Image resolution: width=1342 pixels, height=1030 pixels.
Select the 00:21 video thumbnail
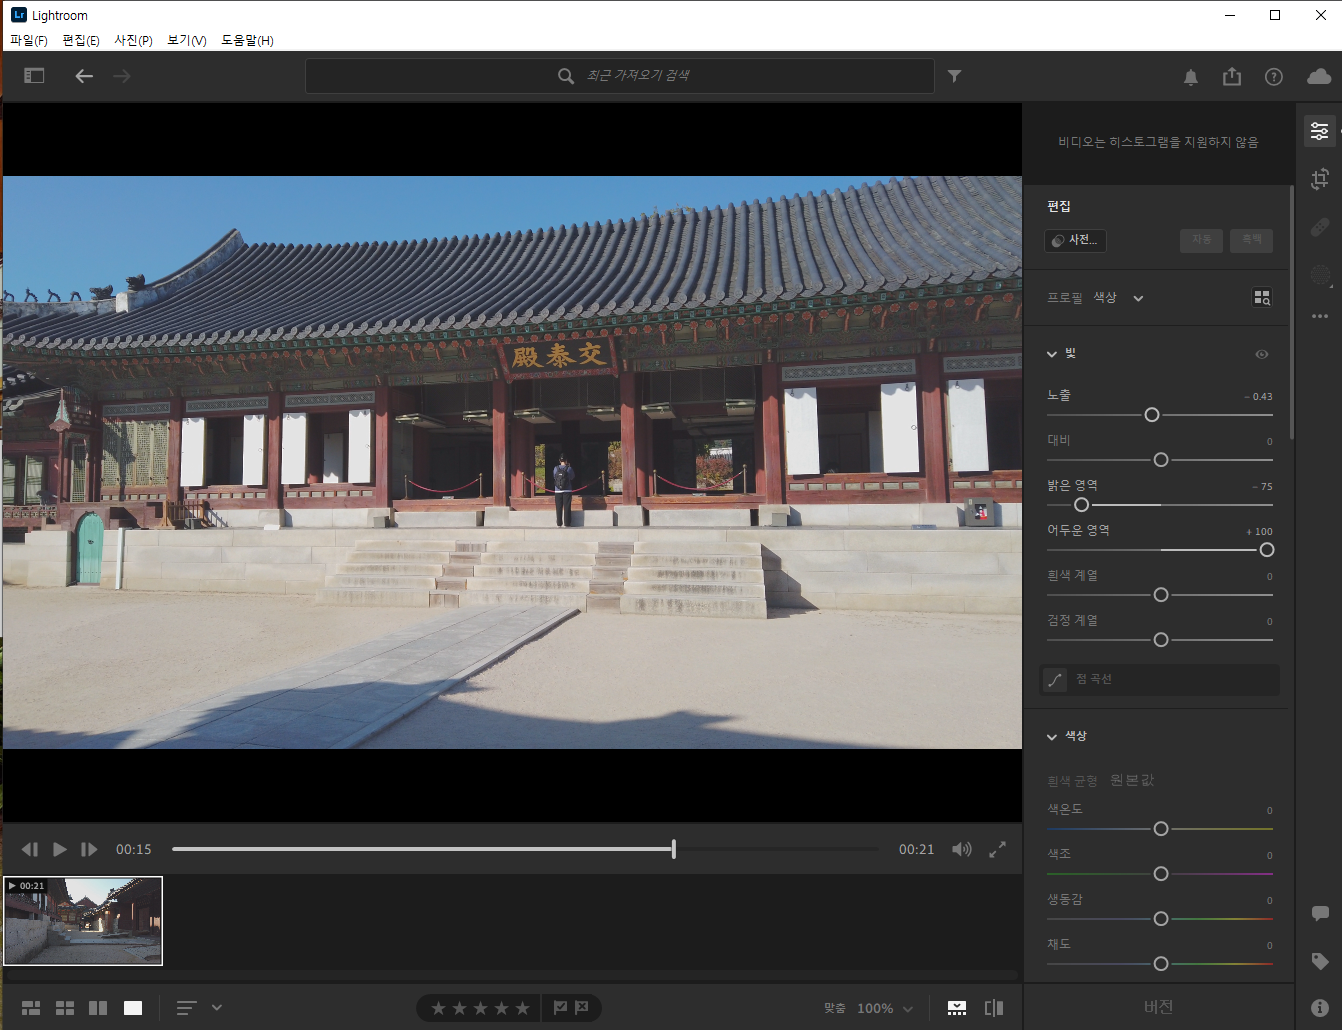(83, 921)
